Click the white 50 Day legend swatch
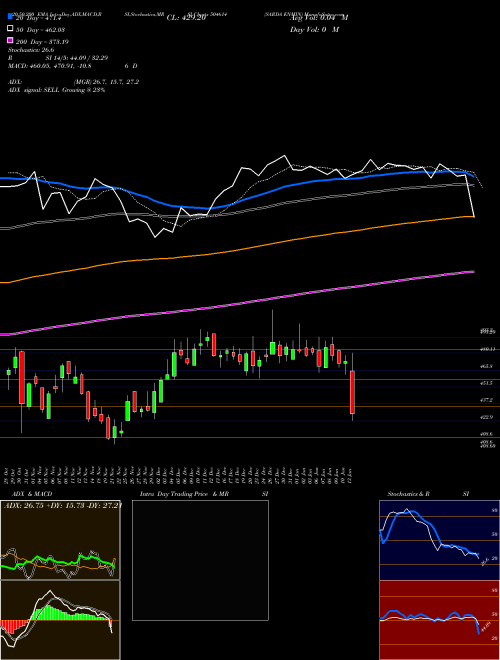Screen dimensions: 500x660 (x=10, y=29)
